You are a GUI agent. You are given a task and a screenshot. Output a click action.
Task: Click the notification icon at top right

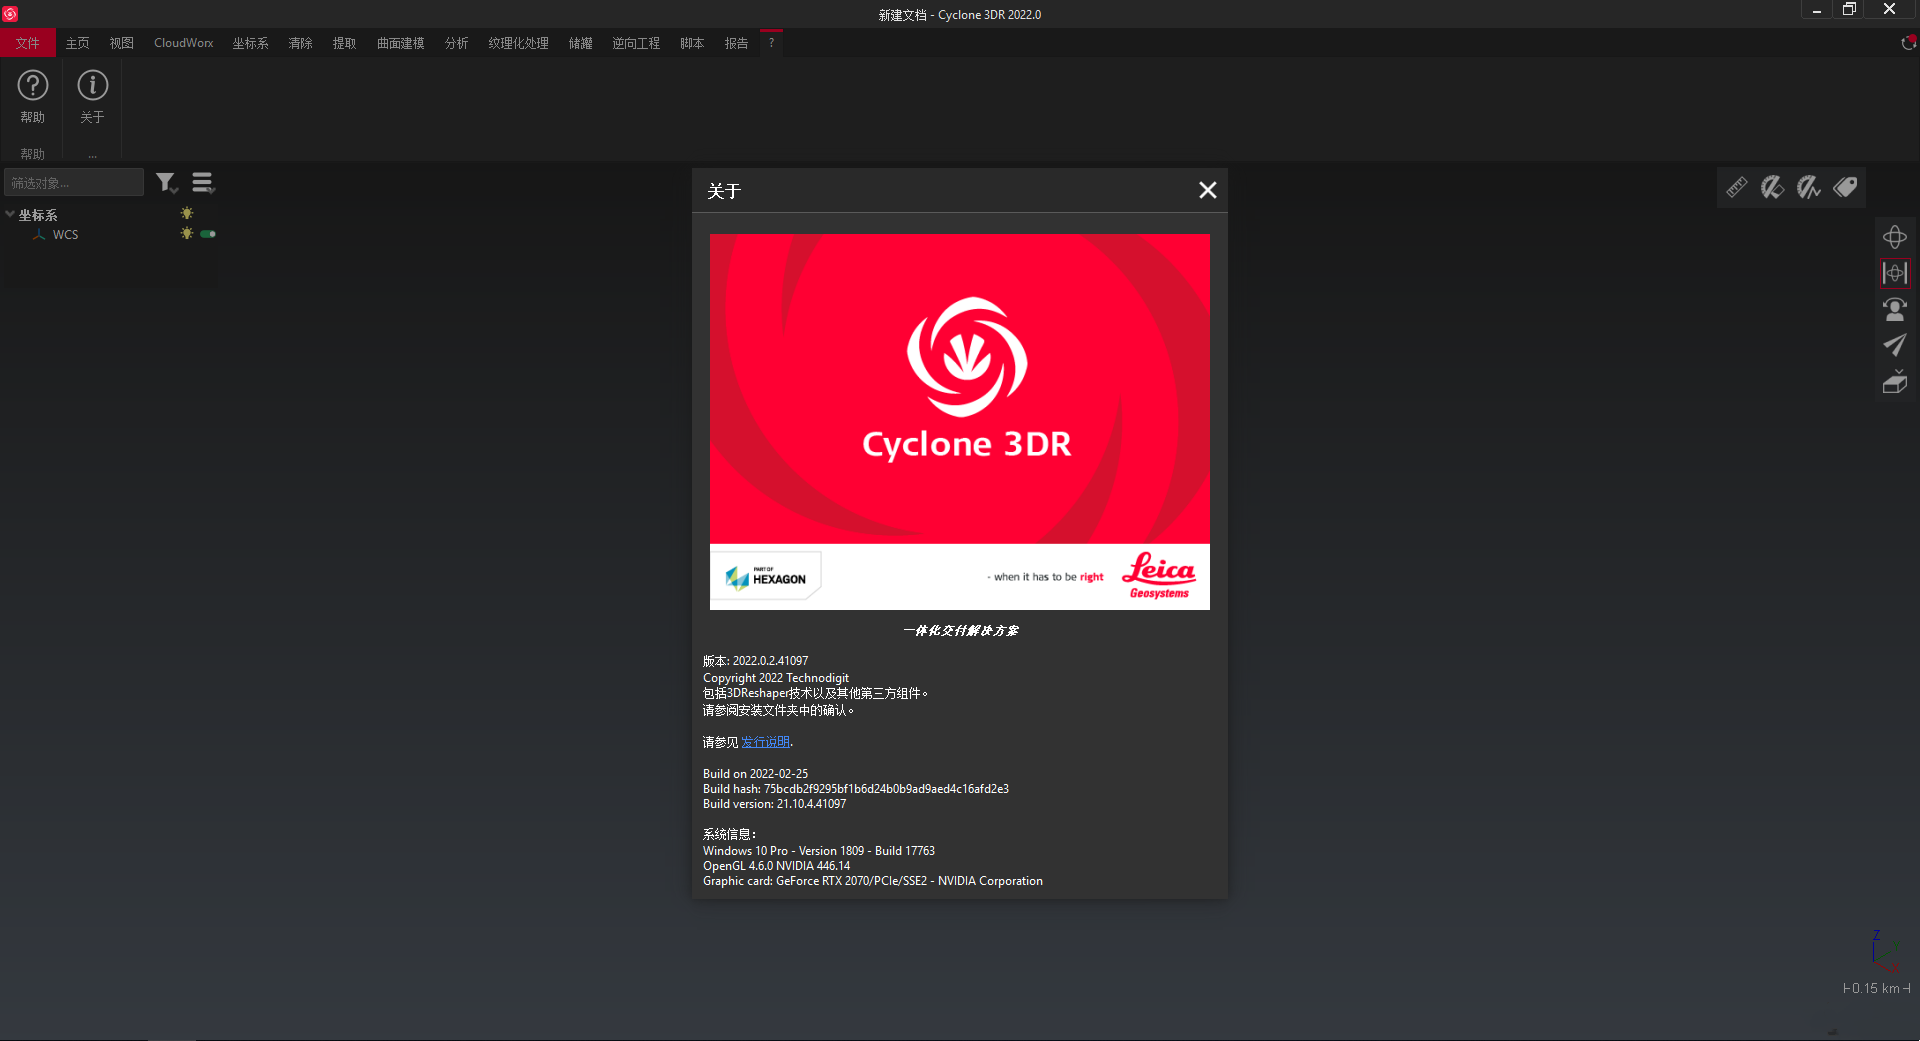pyautogui.click(x=1908, y=43)
